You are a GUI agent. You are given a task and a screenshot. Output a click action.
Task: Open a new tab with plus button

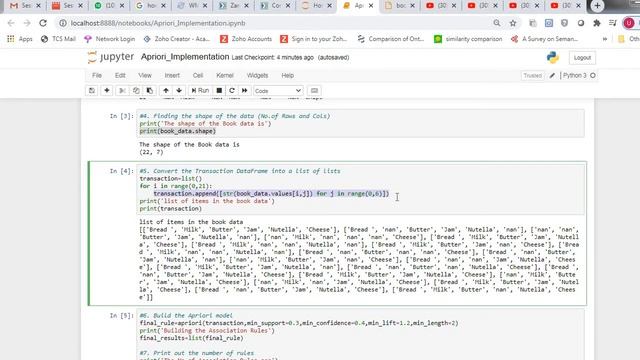(597, 6)
